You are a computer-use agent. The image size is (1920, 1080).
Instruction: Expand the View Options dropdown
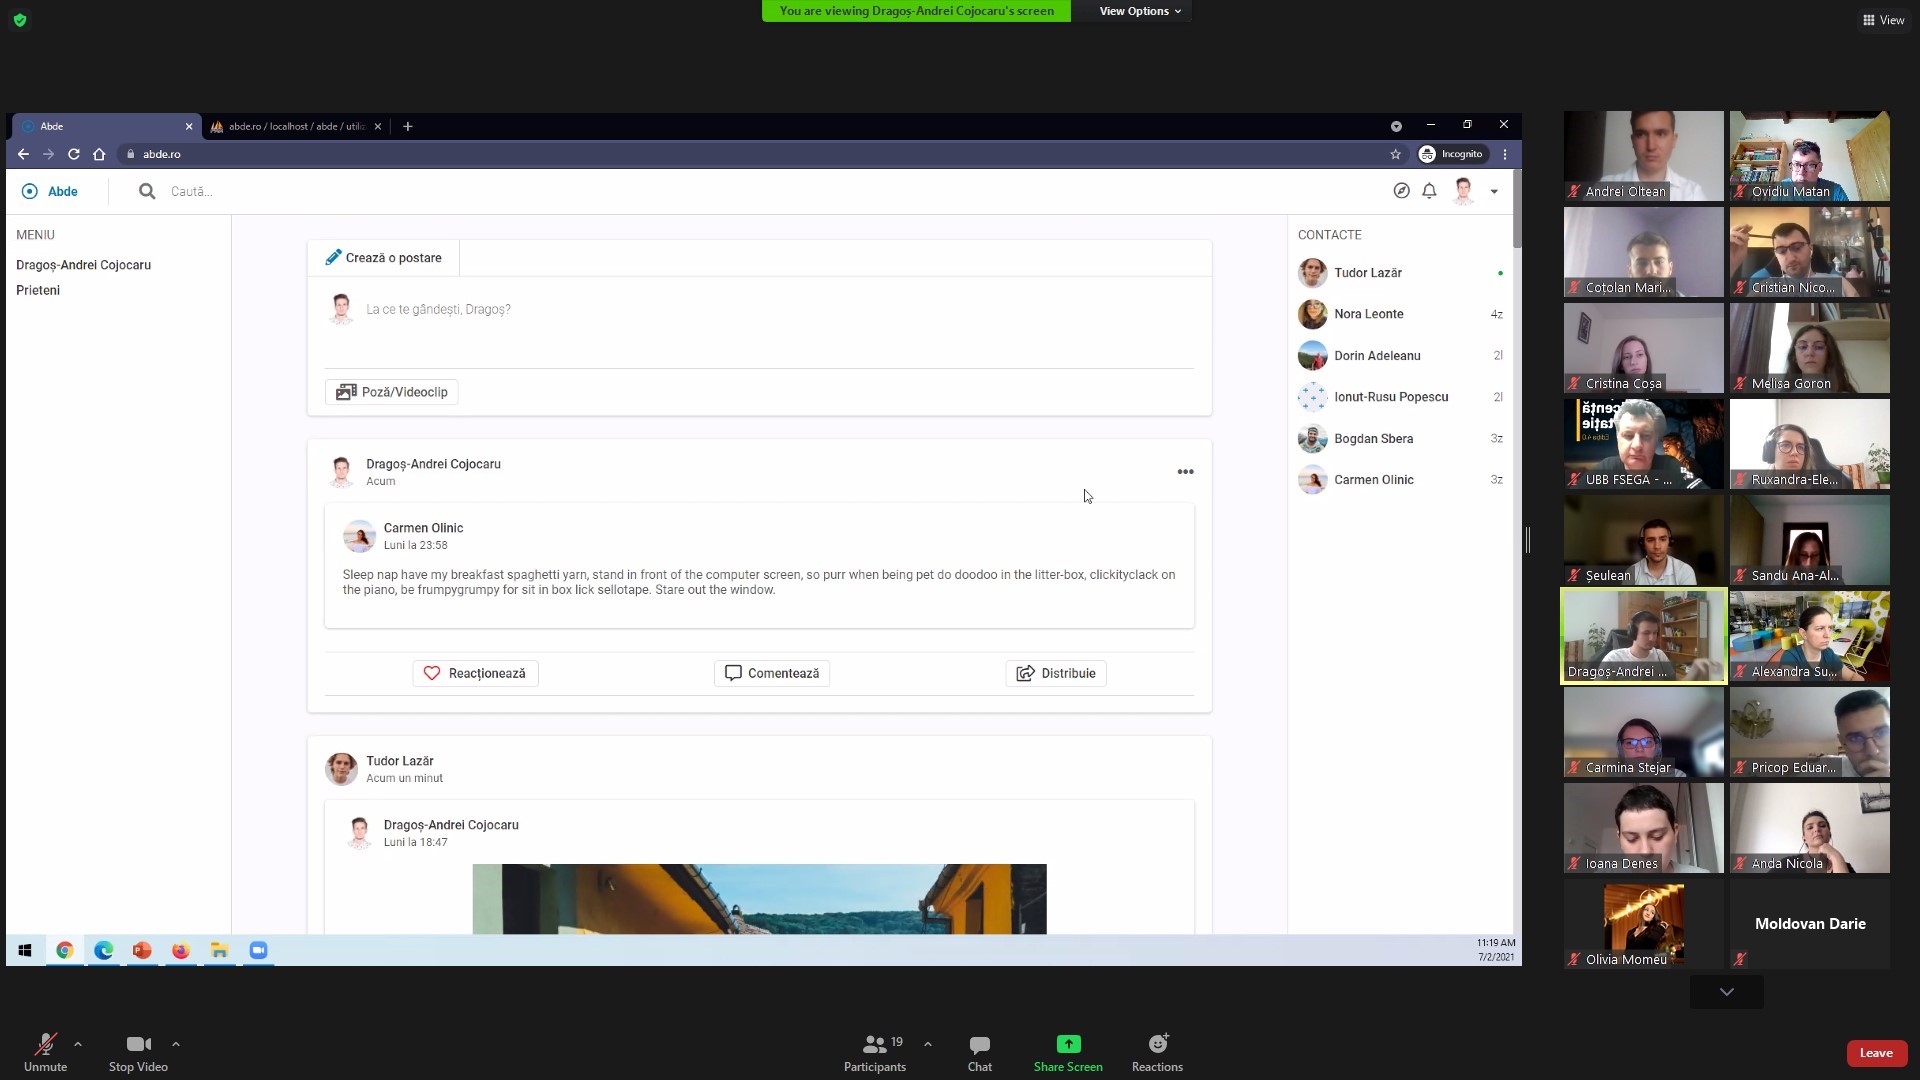(1139, 11)
